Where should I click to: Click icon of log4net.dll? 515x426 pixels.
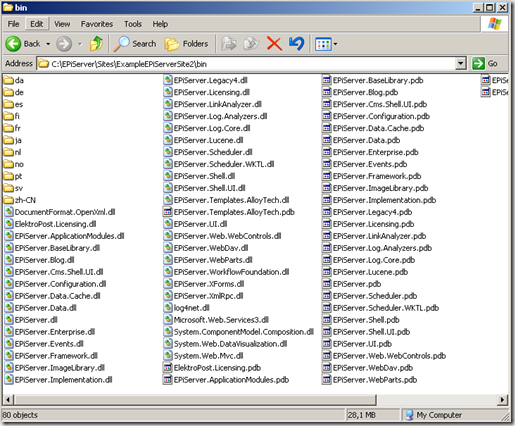coord(168,308)
